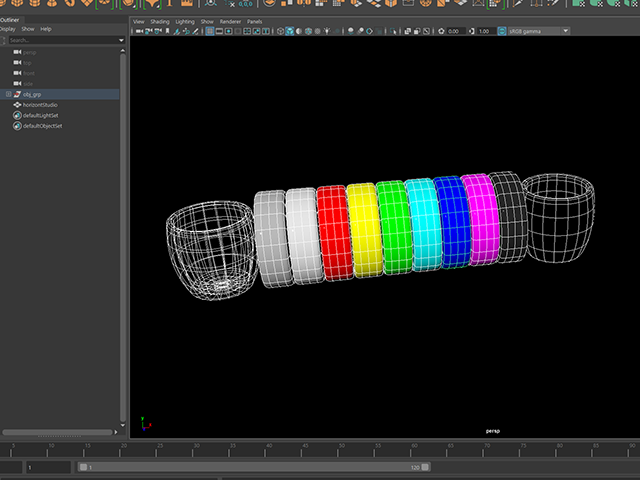Open the Outliner search filter dropdown arrow
Viewport: 640px width, 480px height.
coord(121,40)
